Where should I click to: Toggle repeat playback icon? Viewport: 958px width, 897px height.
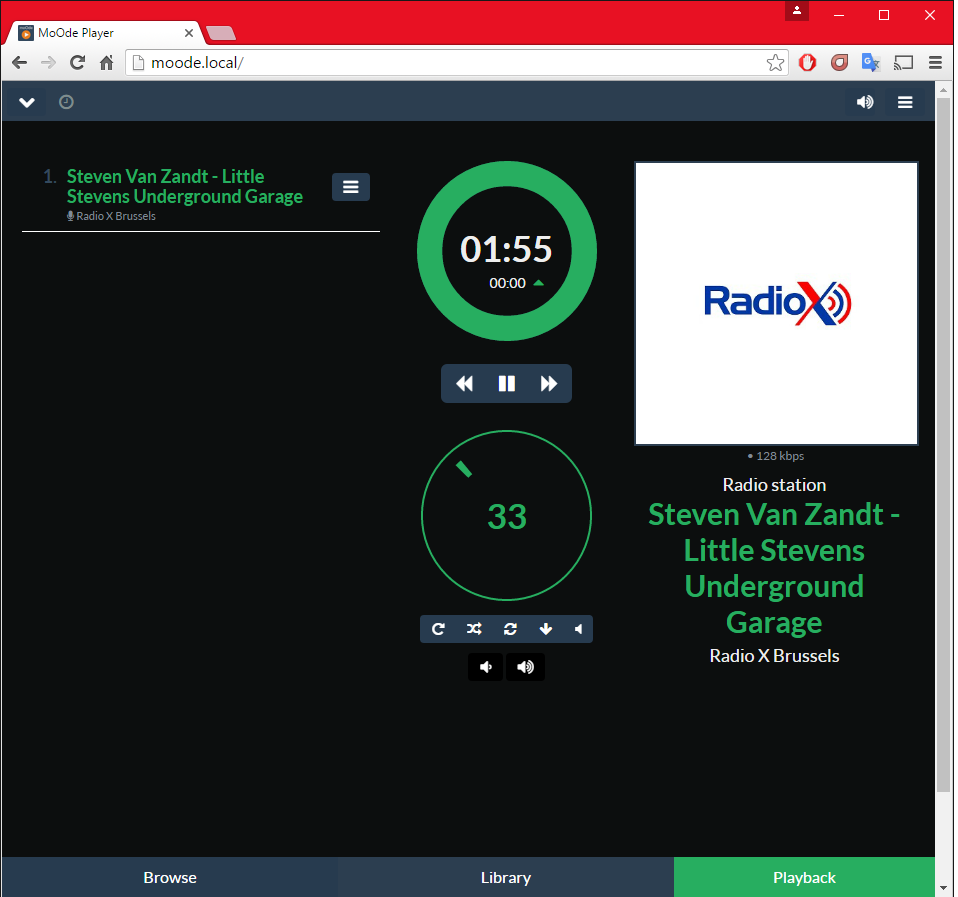click(x=438, y=629)
